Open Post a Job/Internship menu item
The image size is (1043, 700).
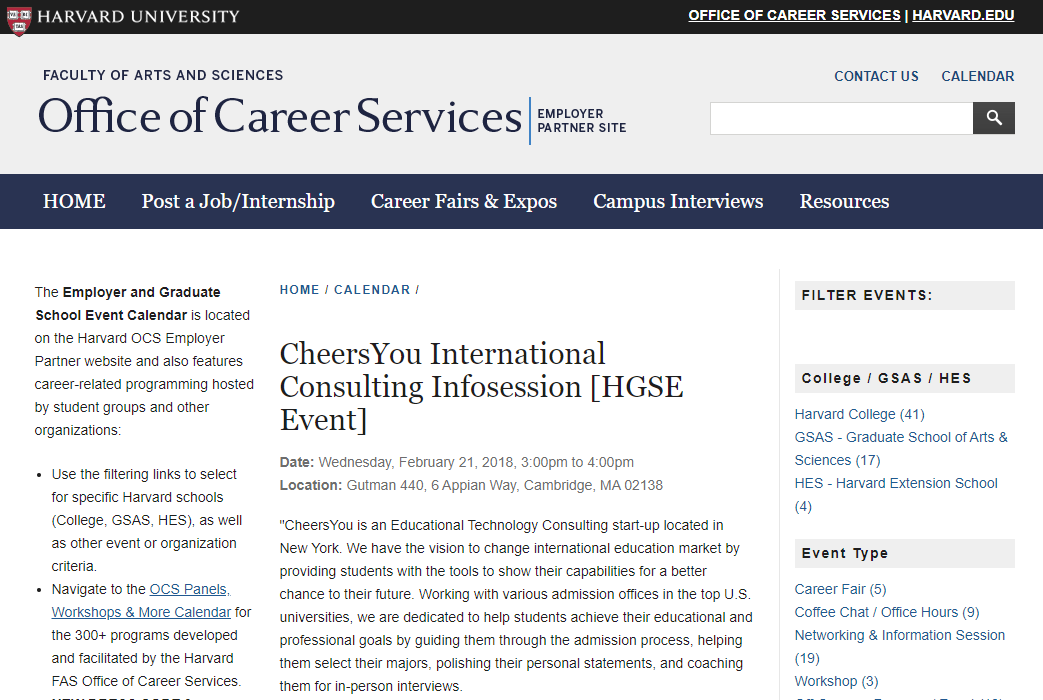click(x=238, y=201)
